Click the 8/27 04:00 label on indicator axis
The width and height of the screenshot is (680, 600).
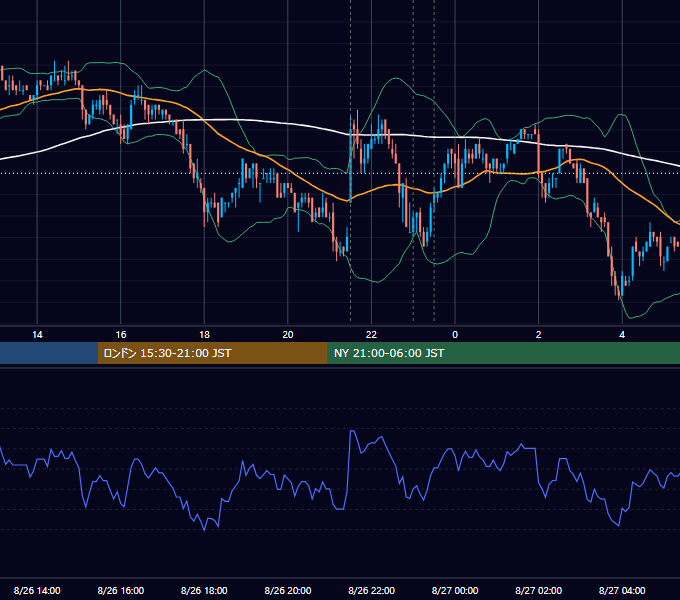(x=622, y=590)
